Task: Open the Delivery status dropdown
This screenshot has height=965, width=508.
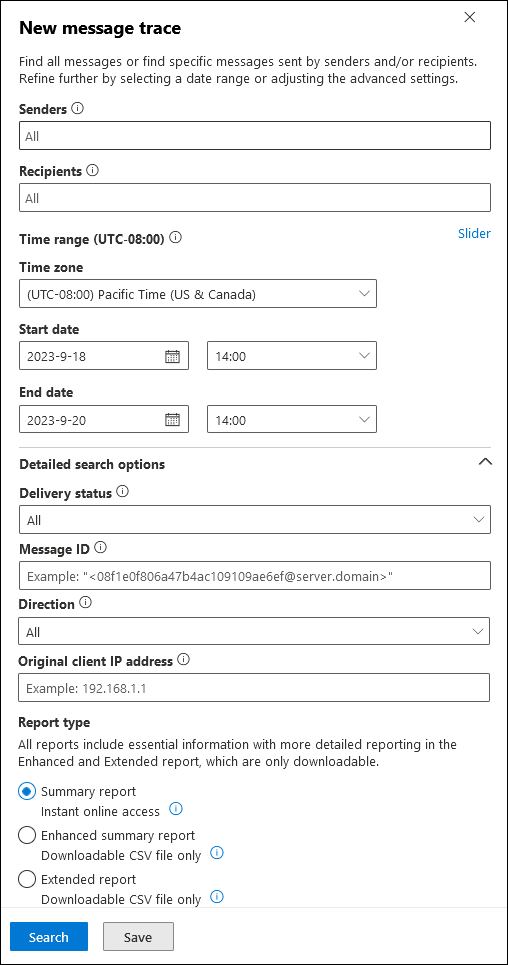Action: click(255, 519)
